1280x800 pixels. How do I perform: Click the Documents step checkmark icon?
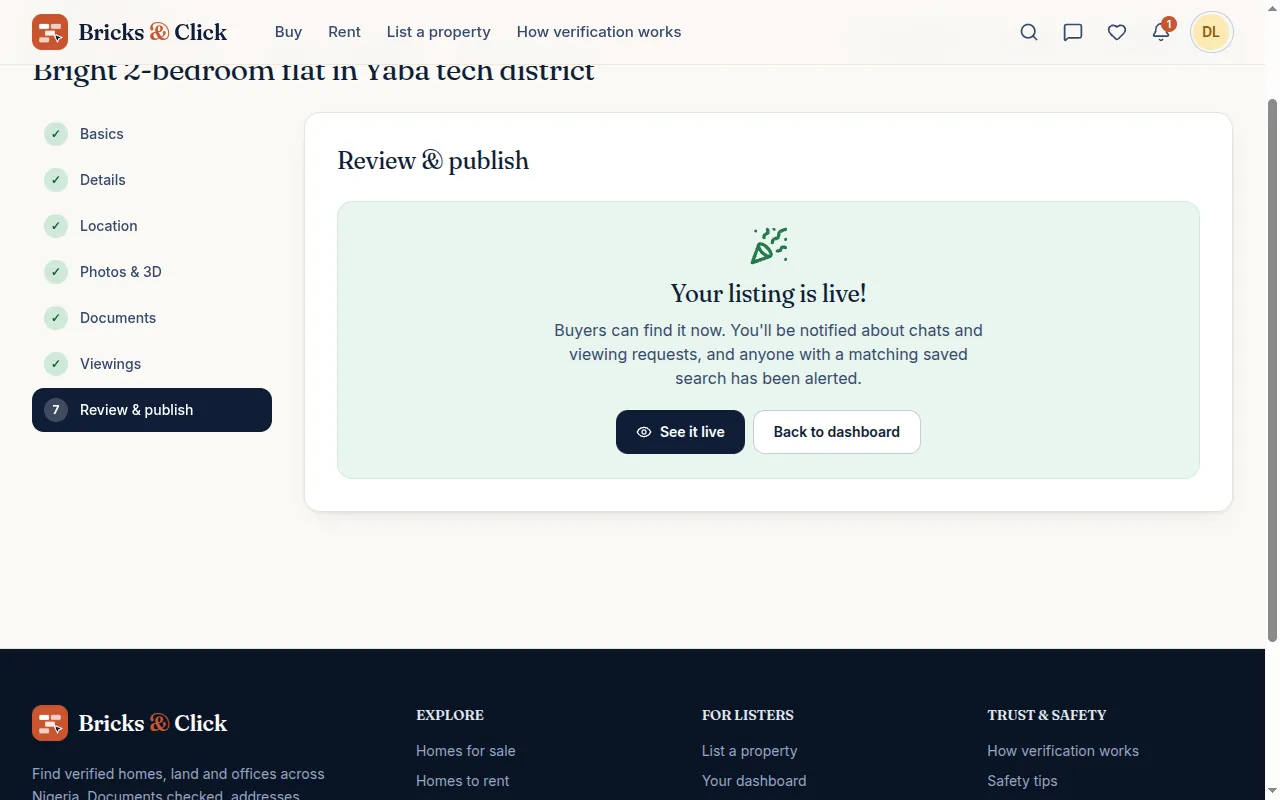(x=56, y=318)
